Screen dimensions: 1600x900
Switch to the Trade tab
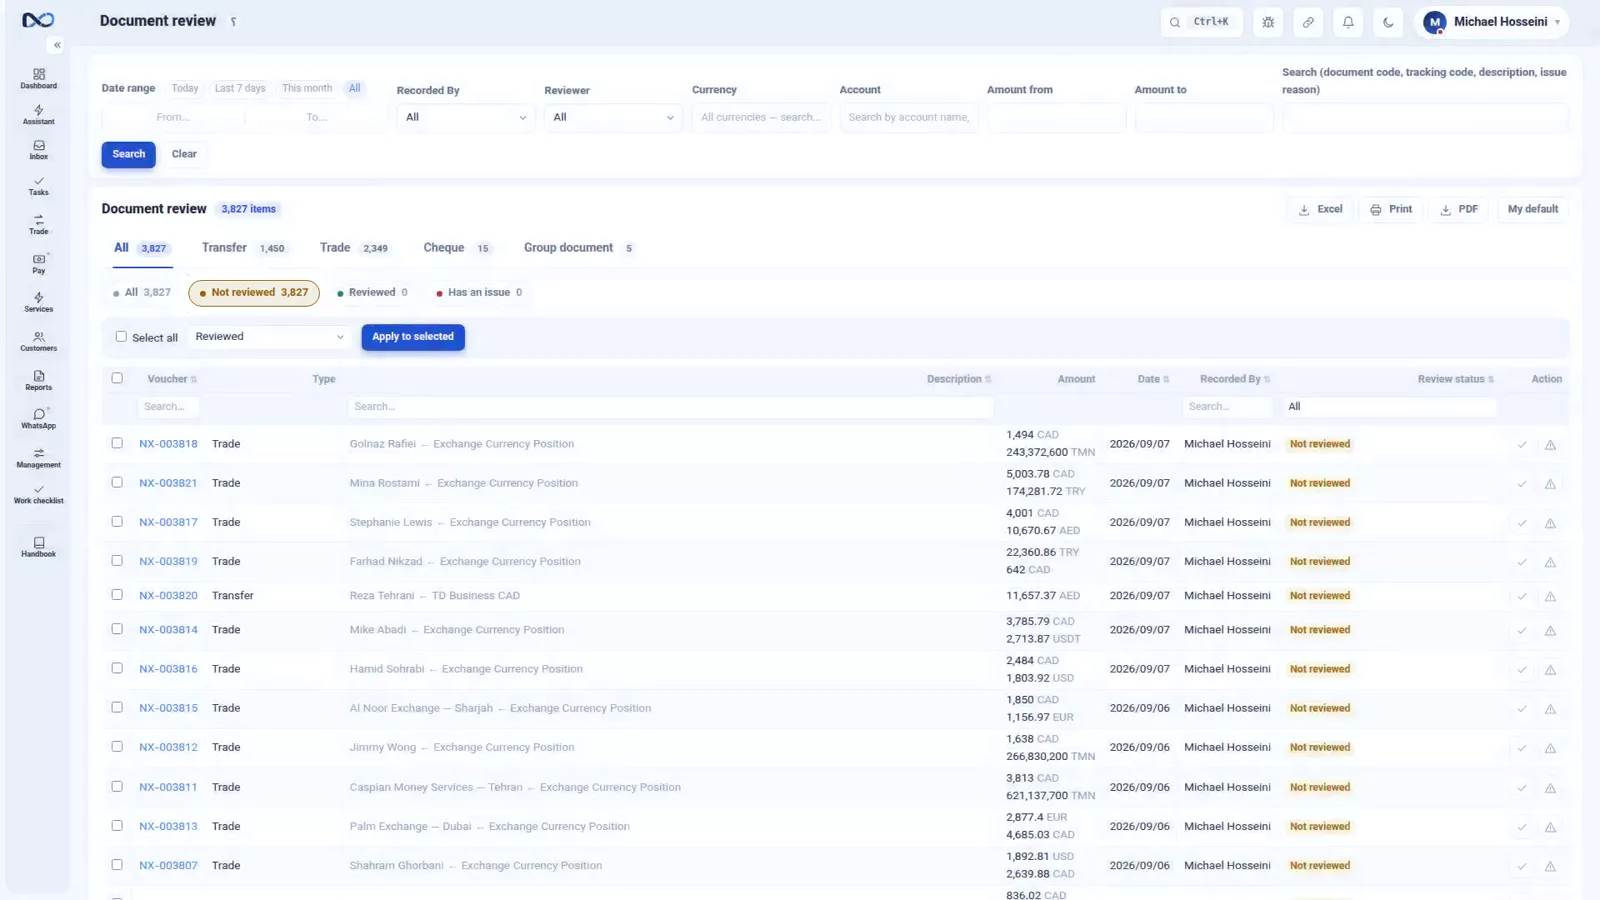pyautogui.click(x=354, y=248)
